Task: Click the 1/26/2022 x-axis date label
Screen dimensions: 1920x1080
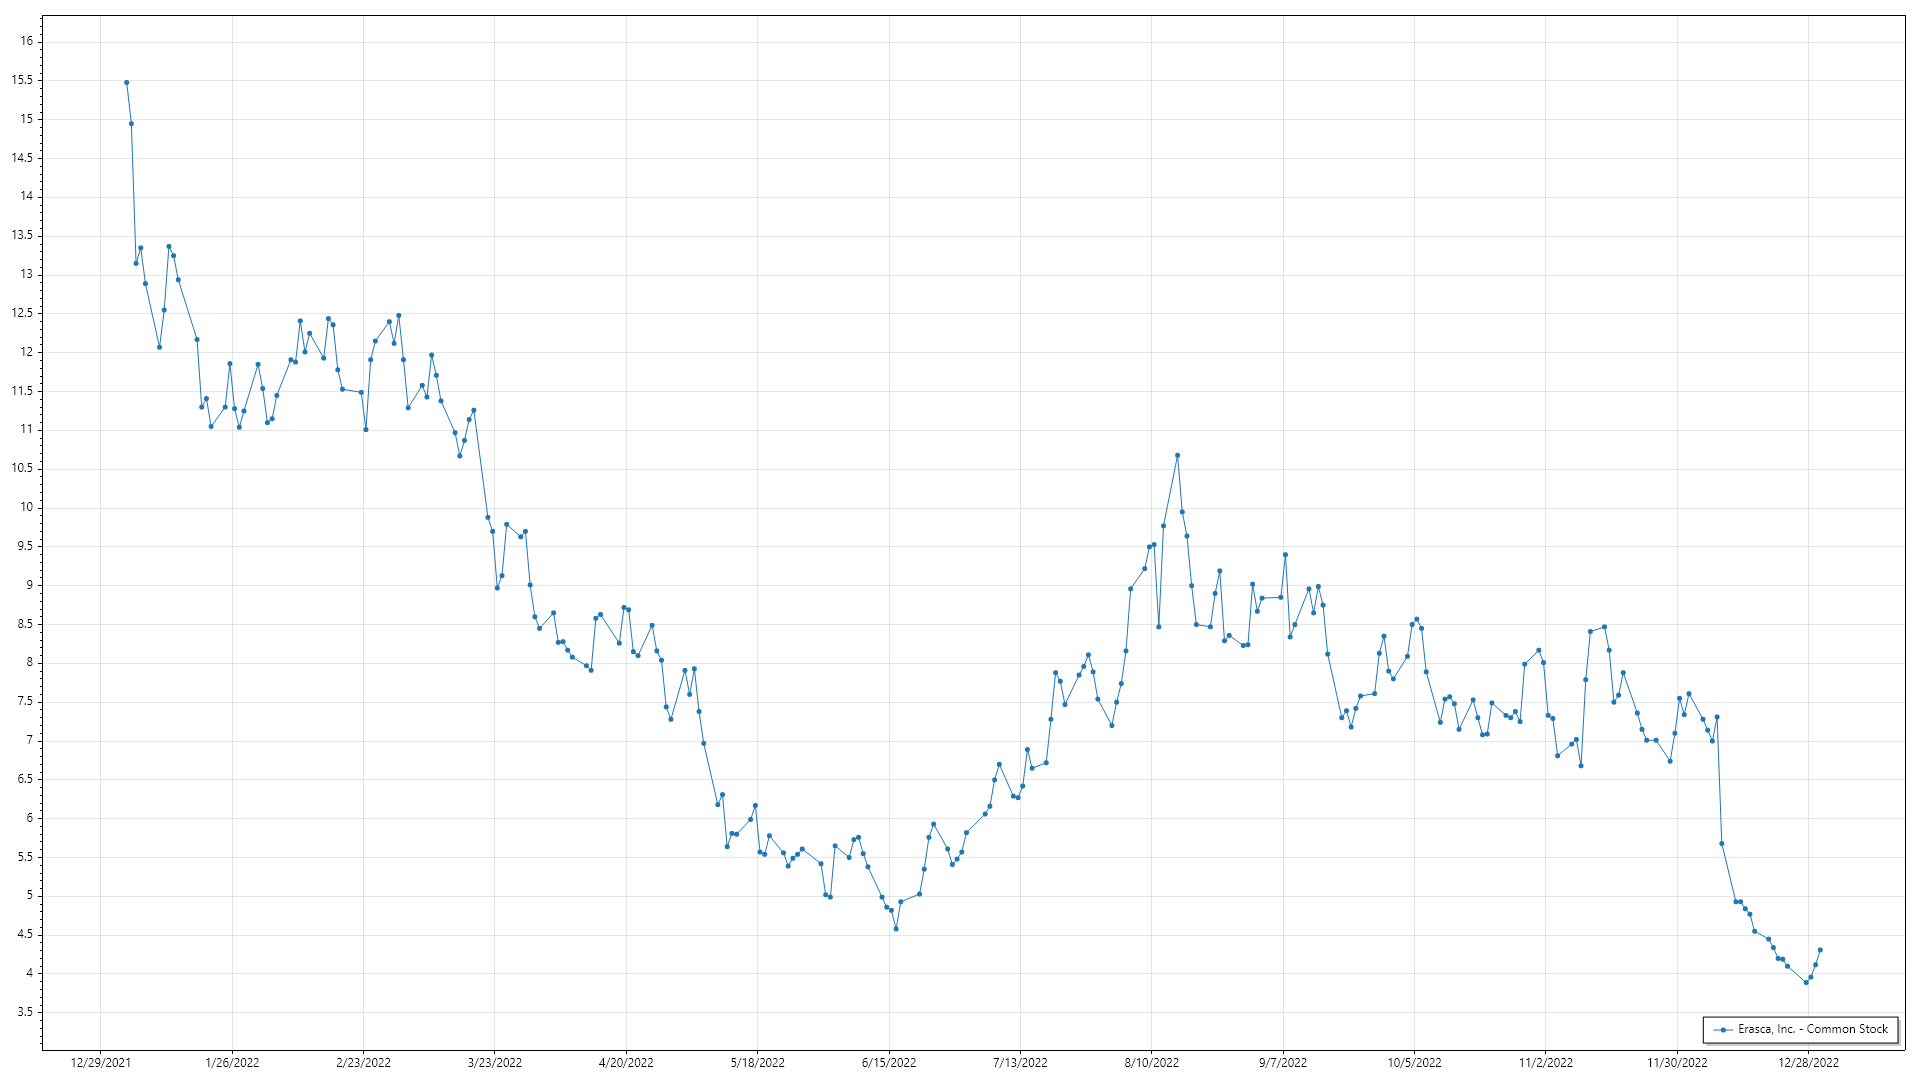Action: point(232,1063)
